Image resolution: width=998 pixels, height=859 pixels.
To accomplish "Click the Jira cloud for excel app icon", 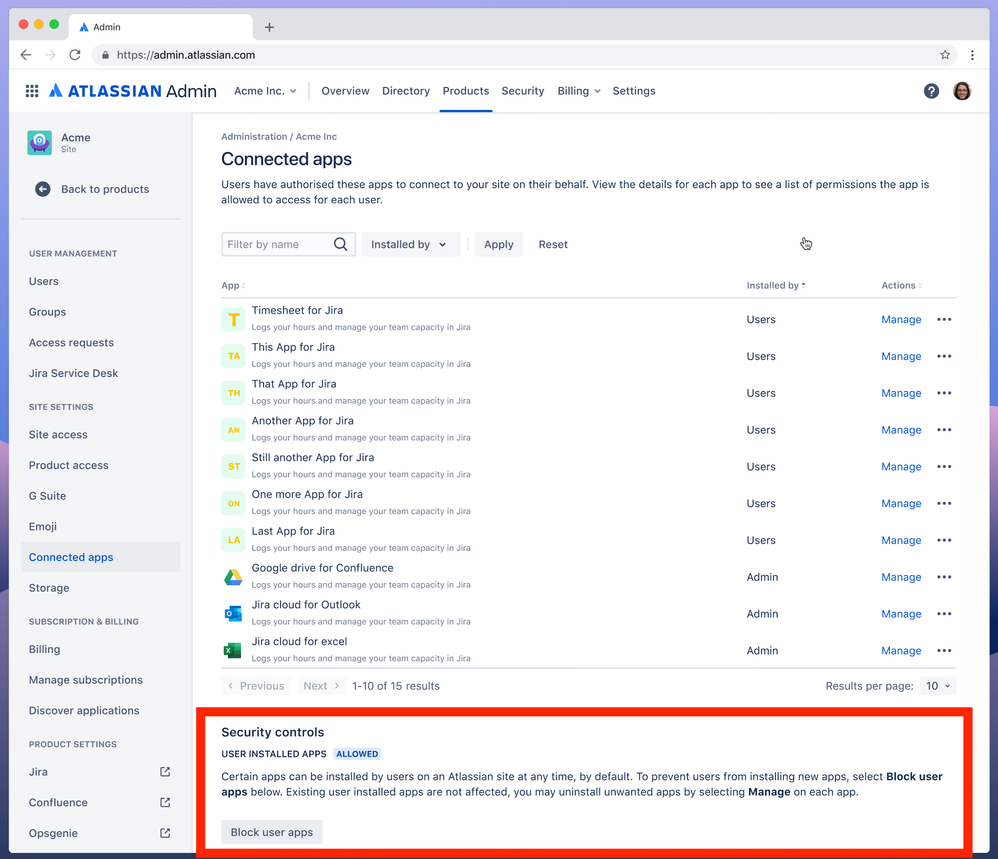I will [x=232, y=650].
